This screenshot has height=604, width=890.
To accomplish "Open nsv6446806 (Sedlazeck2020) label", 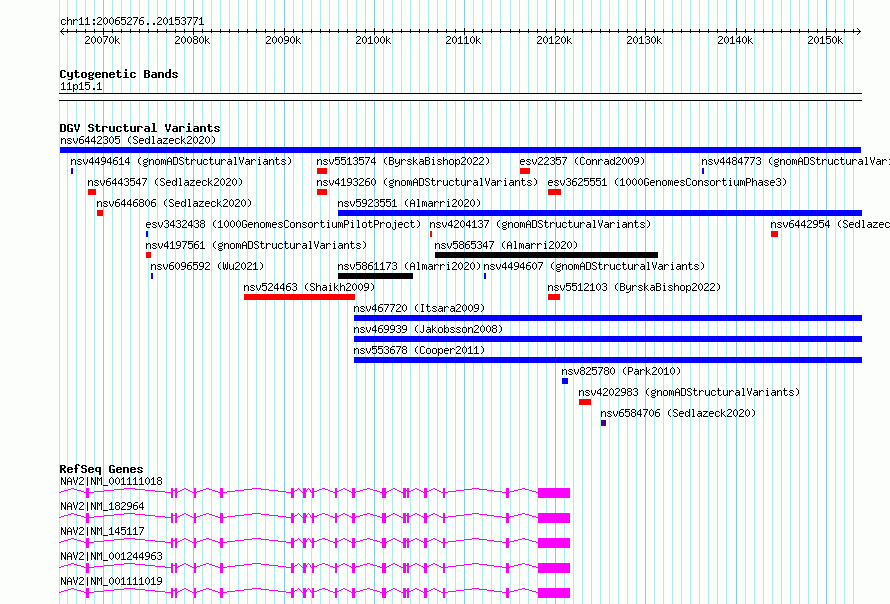I will click(x=174, y=203).
